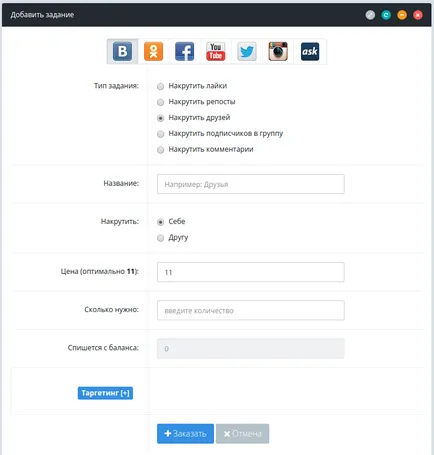Image resolution: width=434 pixels, height=455 pixels.
Task: Select Накрутить комментарии radio option
Action: [x=160, y=150]
